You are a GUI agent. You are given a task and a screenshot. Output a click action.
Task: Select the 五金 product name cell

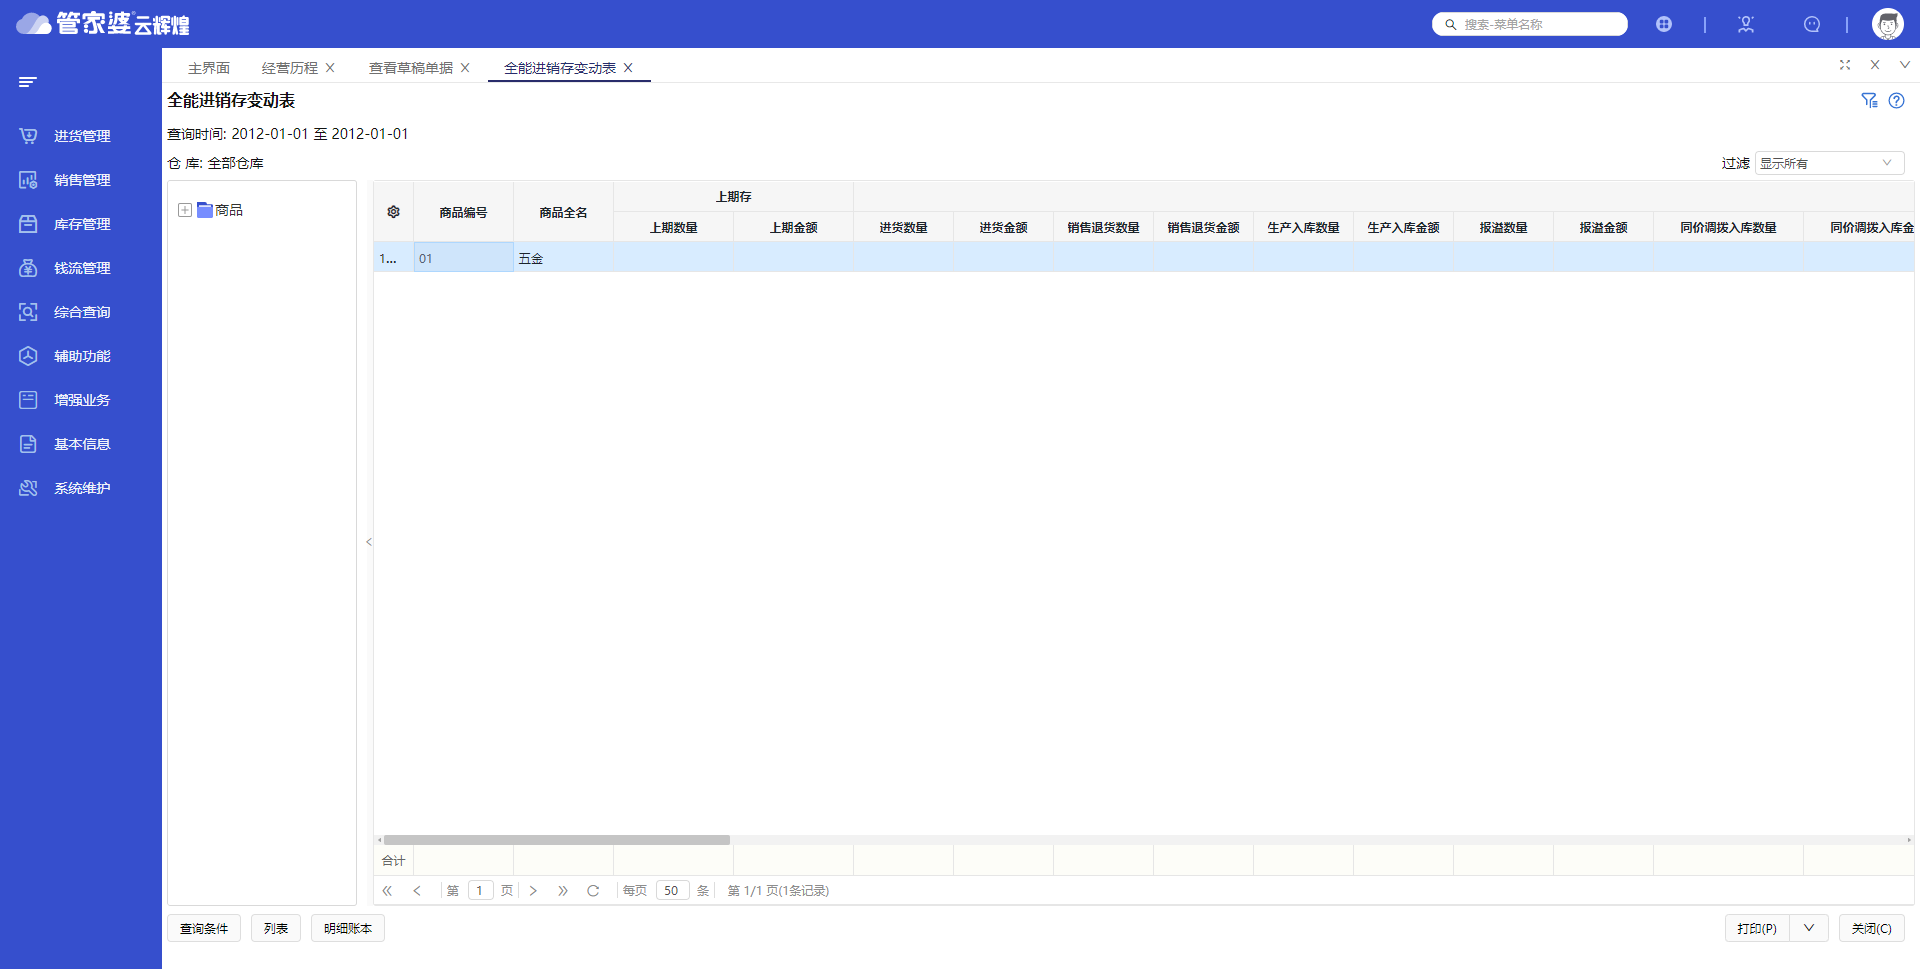tap(564, 258)
